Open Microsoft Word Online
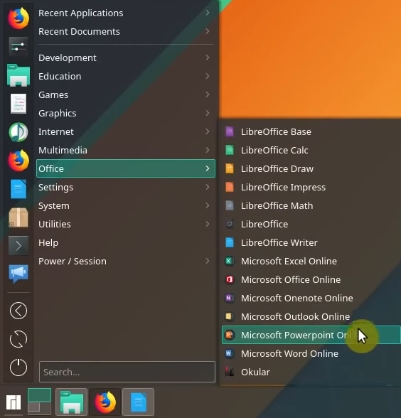Screen dimensions: 401x418 [311, 354]
